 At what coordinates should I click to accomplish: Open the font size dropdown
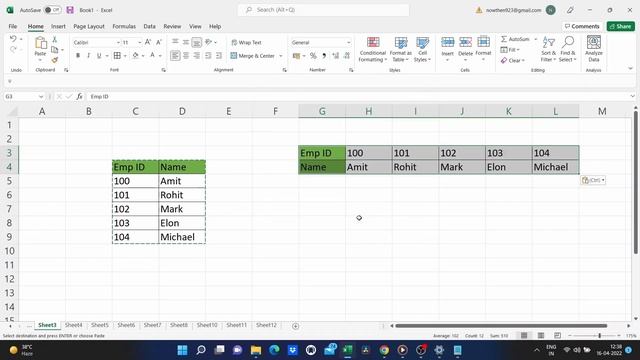point(140,42)
